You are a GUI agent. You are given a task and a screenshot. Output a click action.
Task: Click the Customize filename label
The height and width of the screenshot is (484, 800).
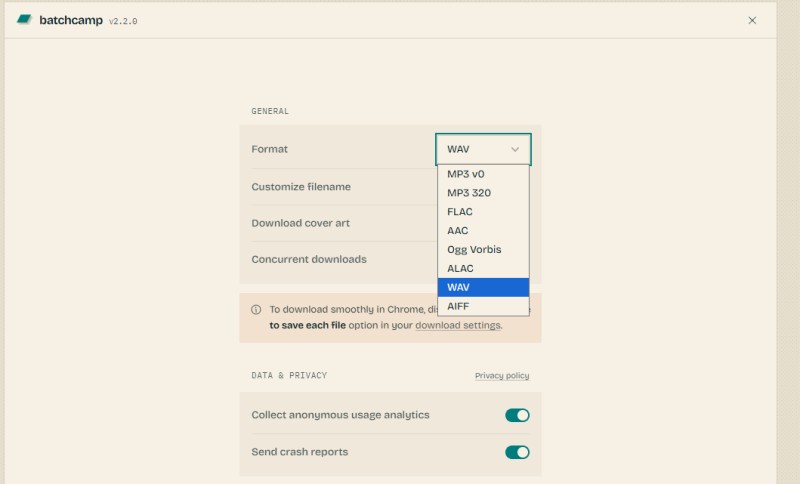tap(301, 187)
